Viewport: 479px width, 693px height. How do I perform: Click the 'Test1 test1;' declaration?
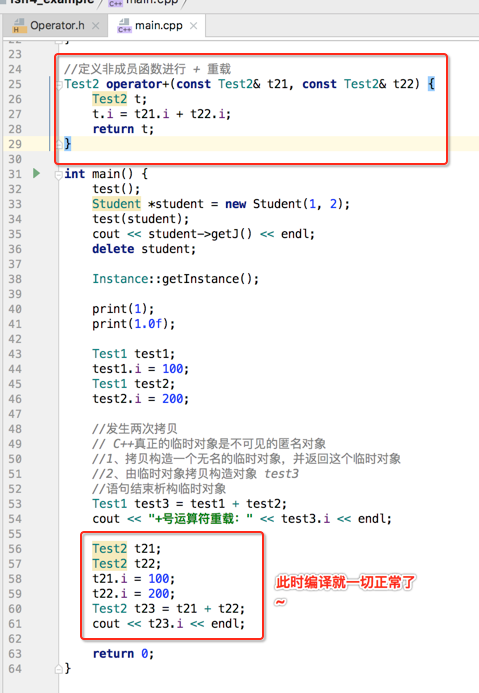point(133,354)
